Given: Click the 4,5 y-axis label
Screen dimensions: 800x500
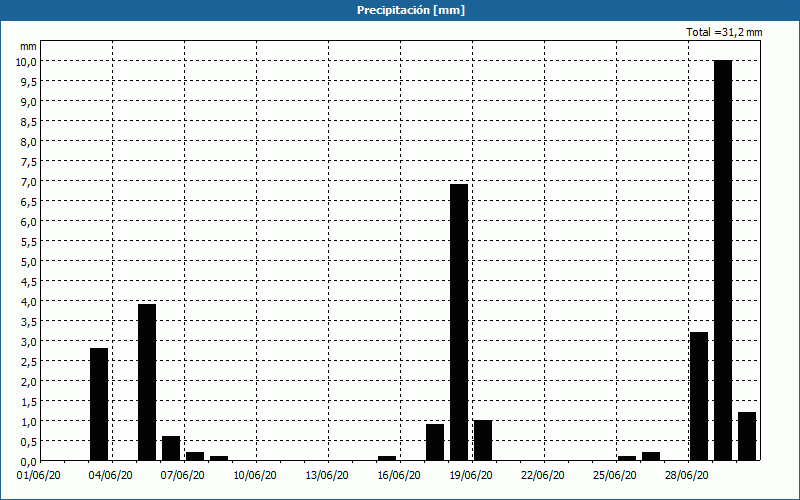Looking at the screenshot, I should [29, 281].
